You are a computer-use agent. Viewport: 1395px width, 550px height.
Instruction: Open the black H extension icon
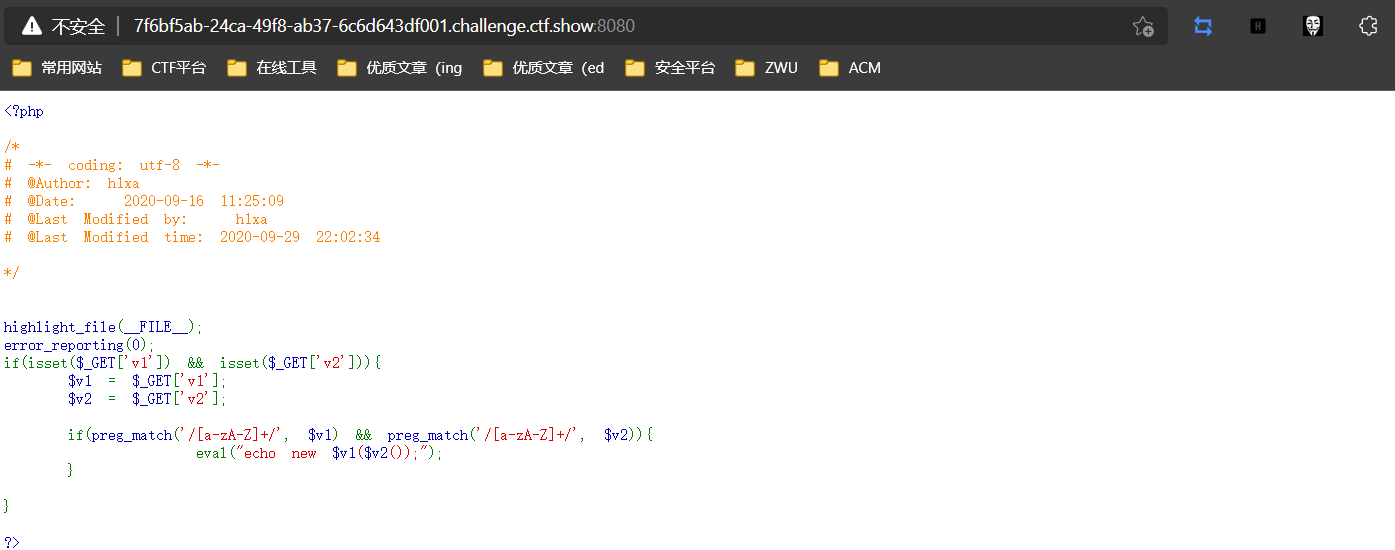1258,27
